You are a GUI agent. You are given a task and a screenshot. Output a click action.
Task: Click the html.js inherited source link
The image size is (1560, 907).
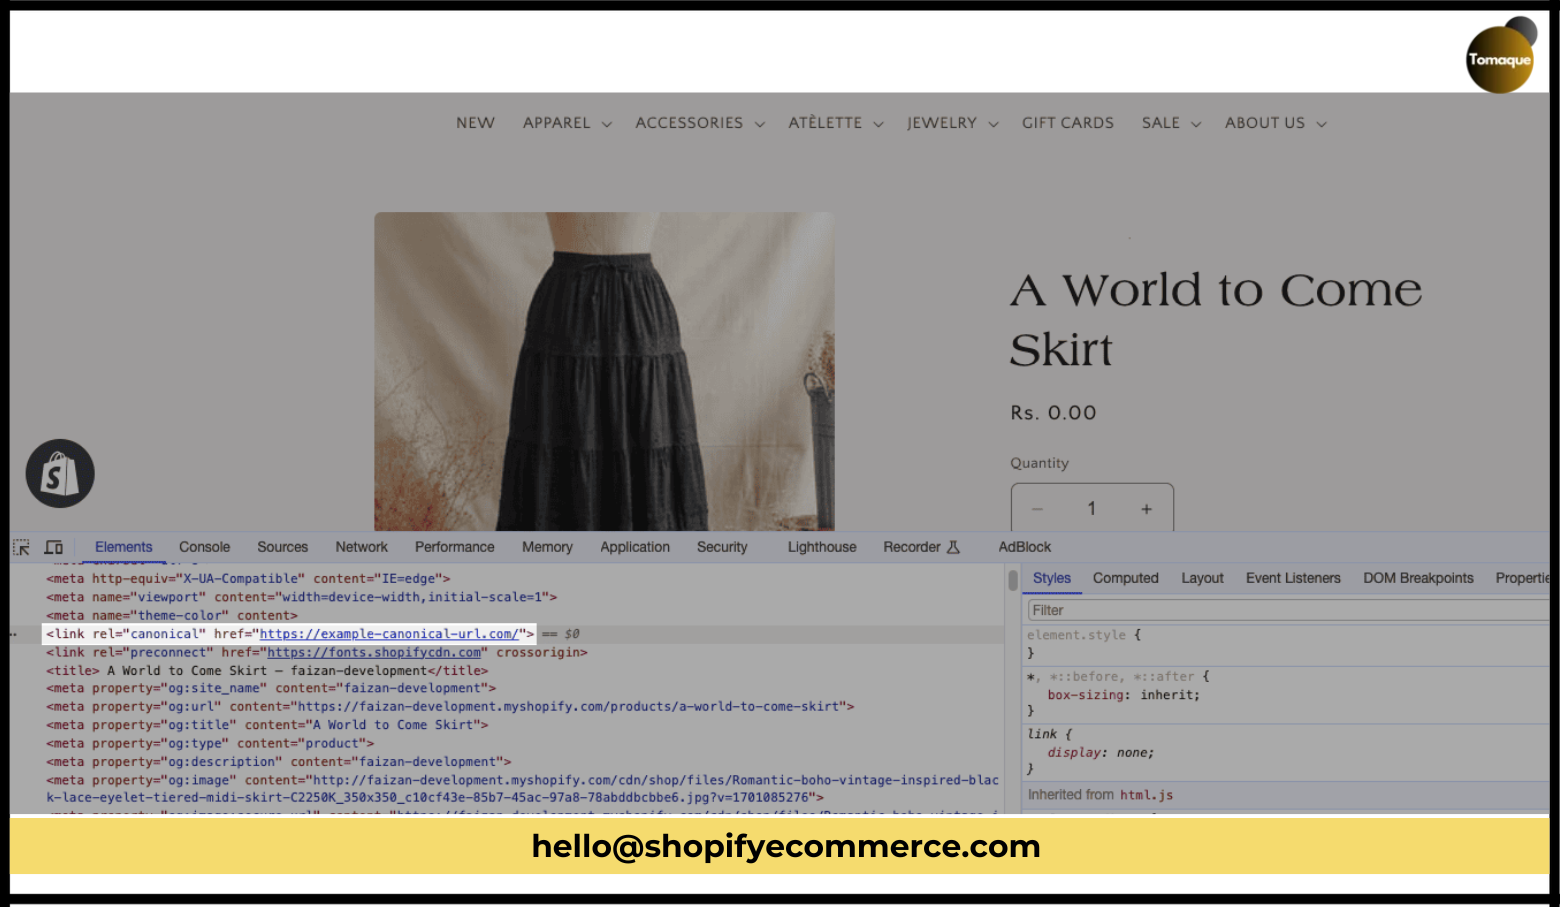(1146, 795)
